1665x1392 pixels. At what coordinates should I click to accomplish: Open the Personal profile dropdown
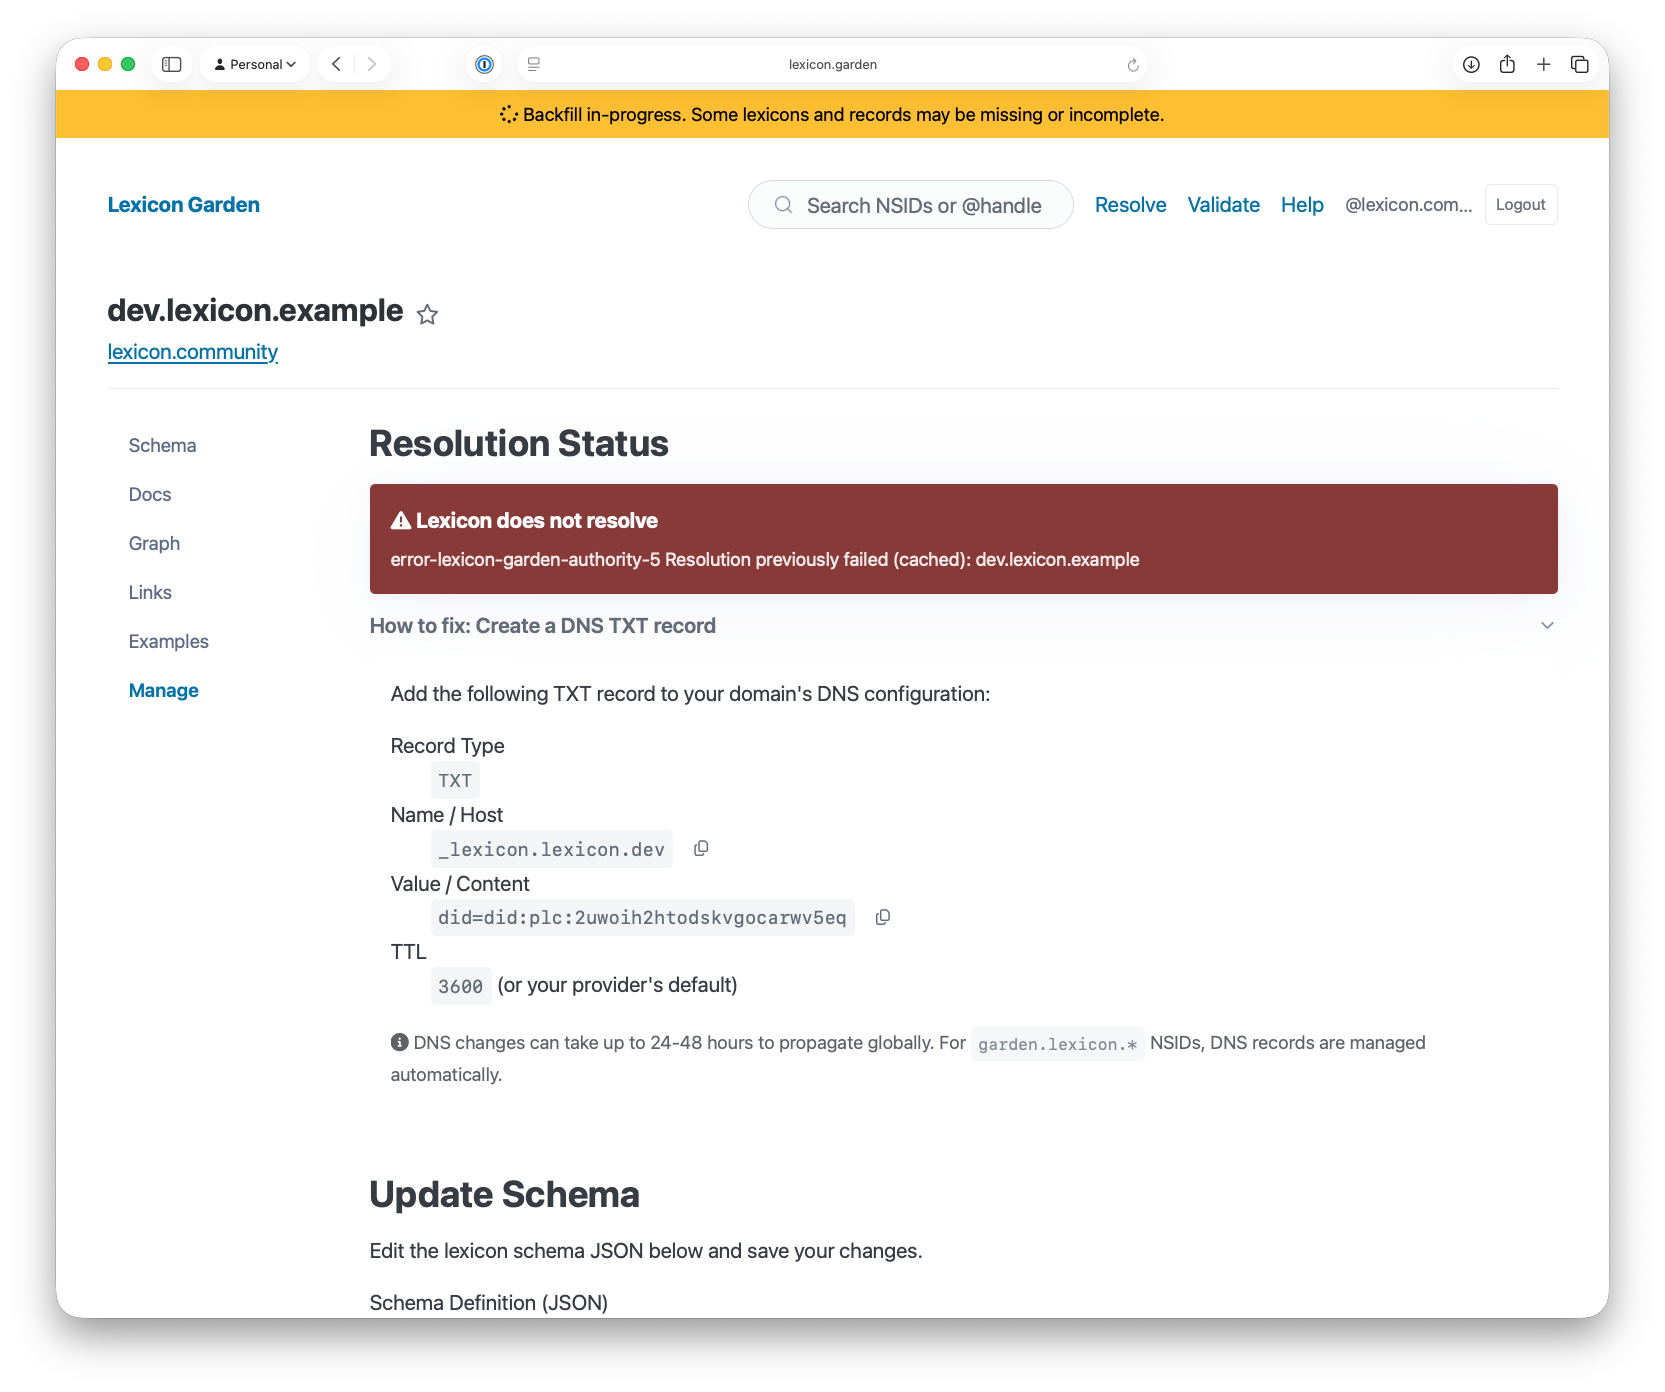point(255,64)
